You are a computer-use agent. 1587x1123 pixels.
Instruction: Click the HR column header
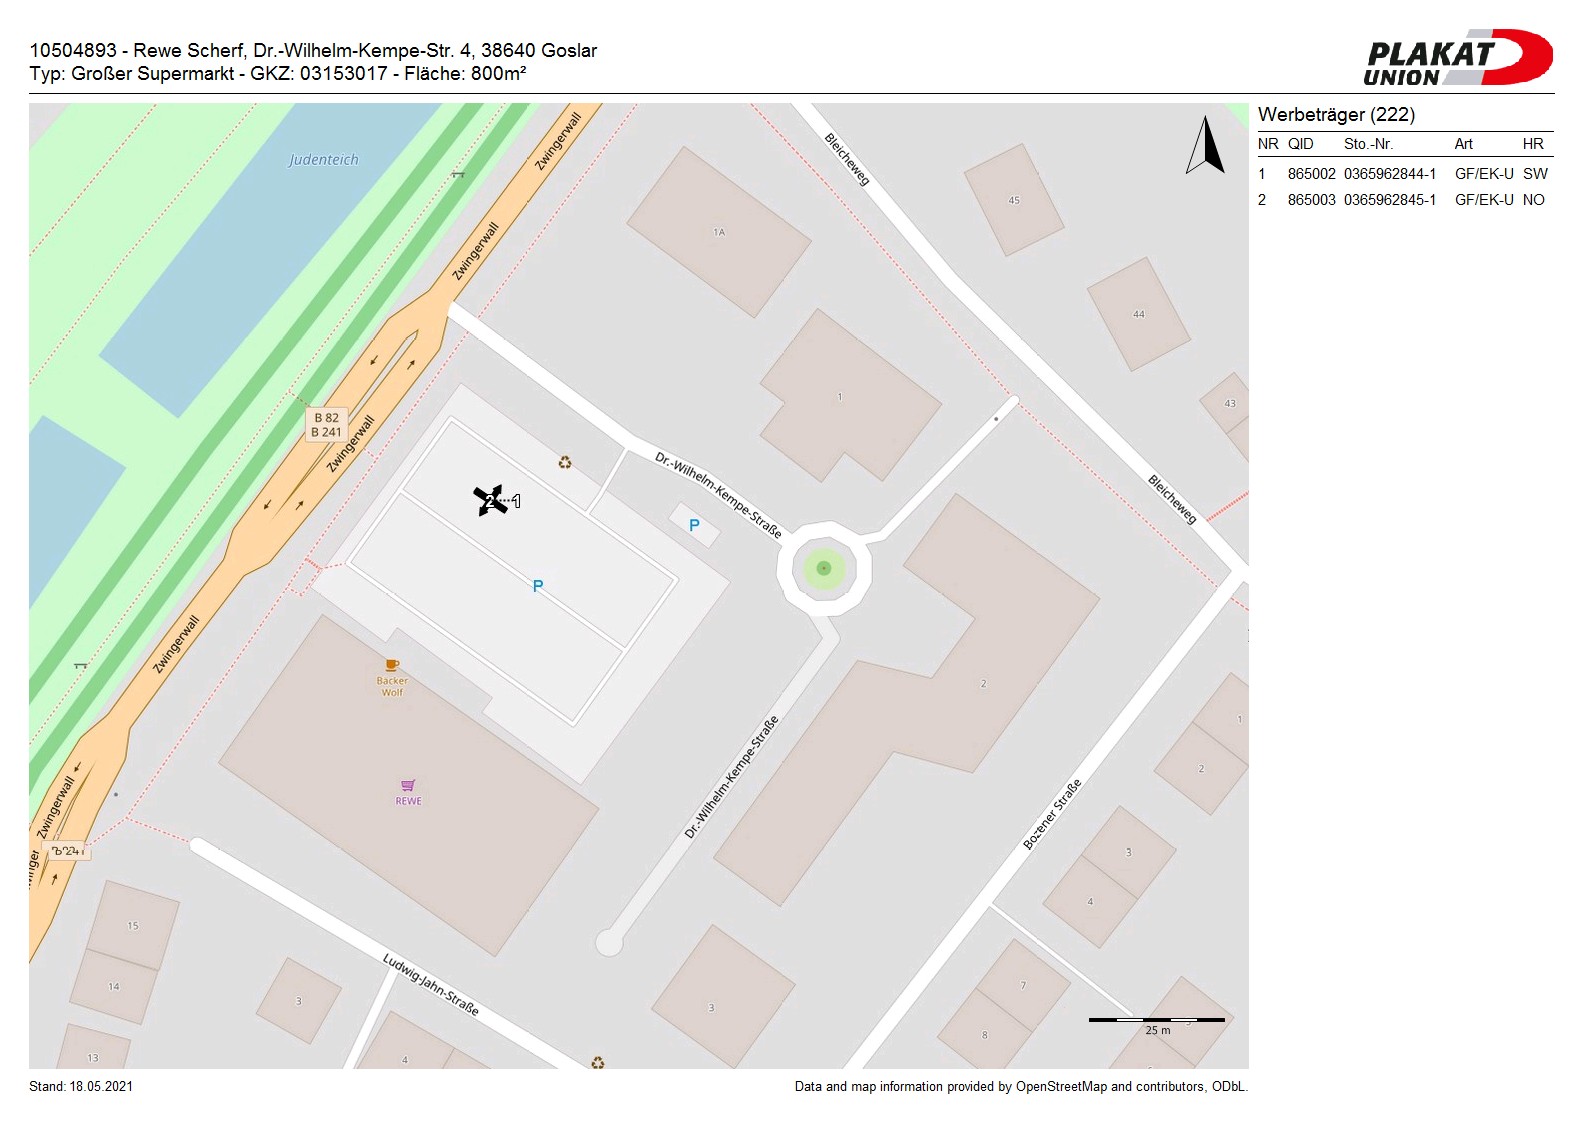tap(1532, 144)
